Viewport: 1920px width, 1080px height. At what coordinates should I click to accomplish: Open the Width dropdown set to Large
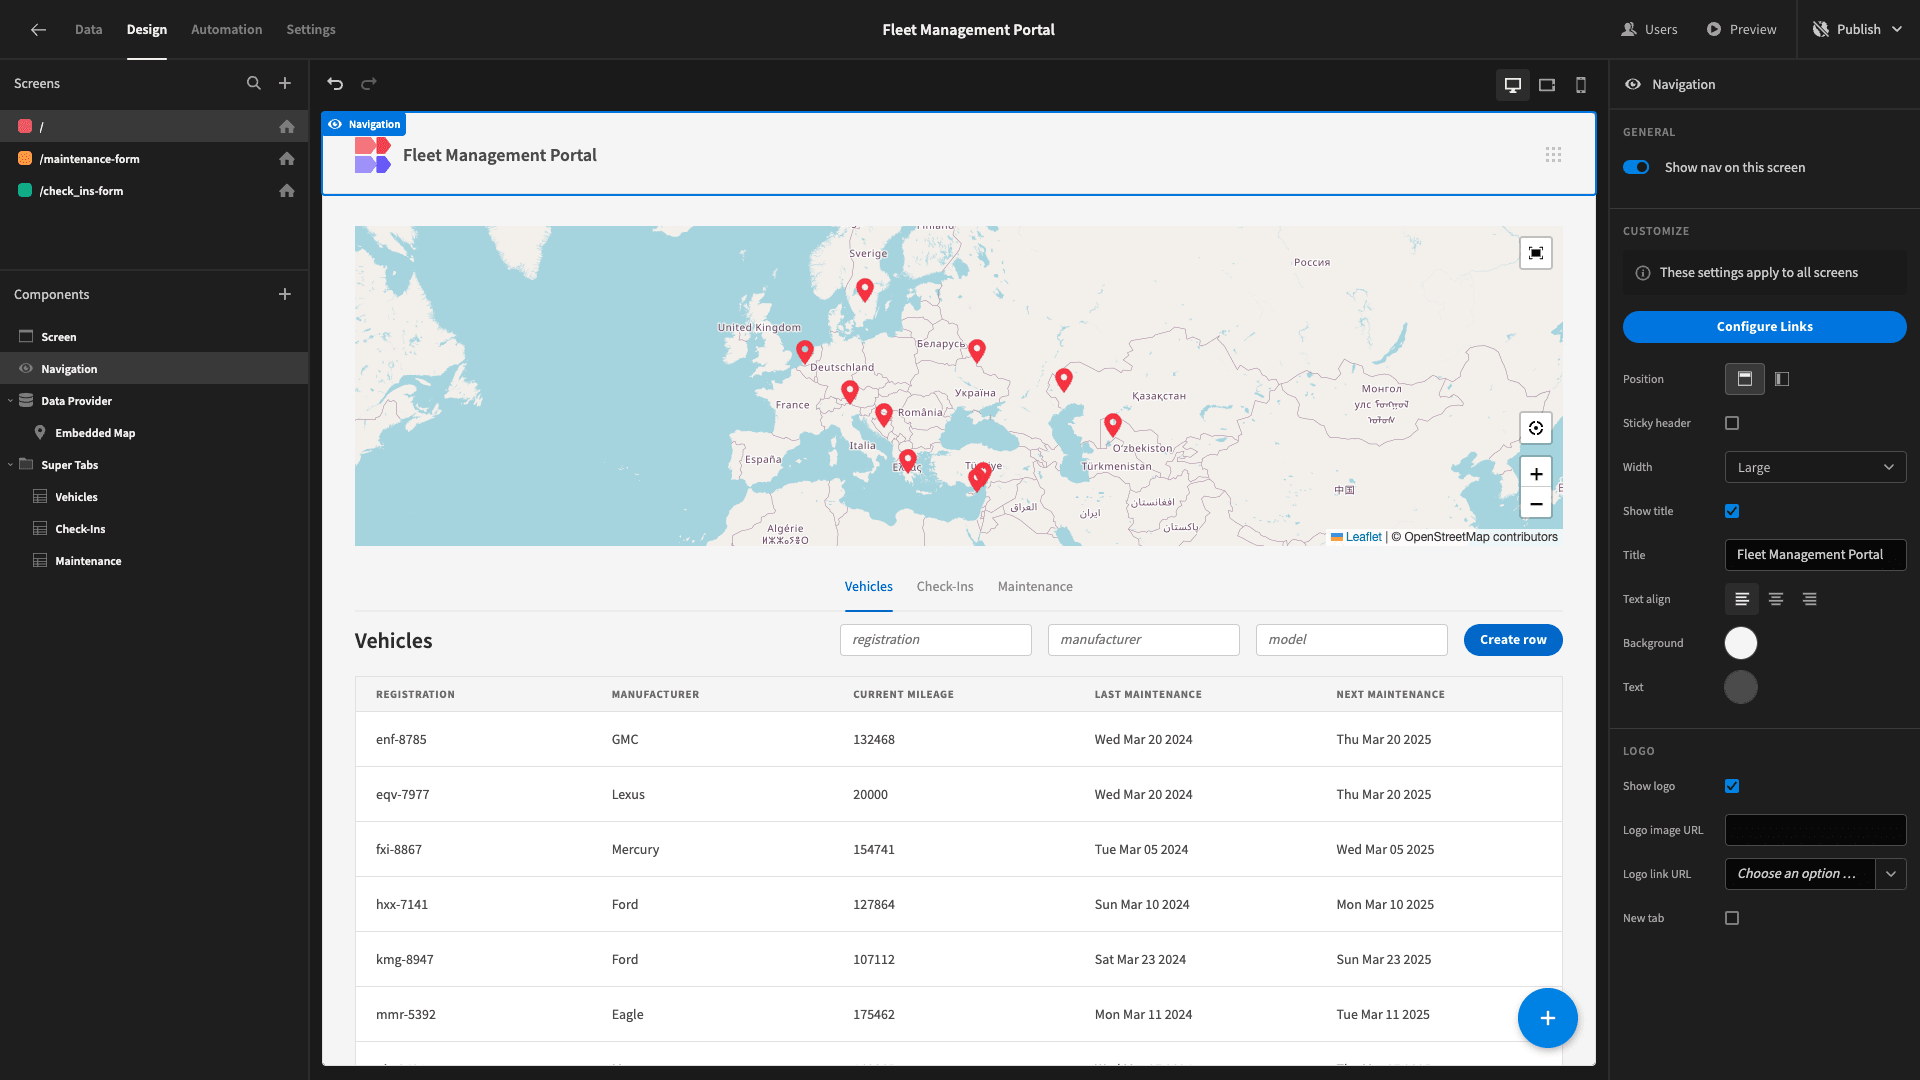point(1815,467)
